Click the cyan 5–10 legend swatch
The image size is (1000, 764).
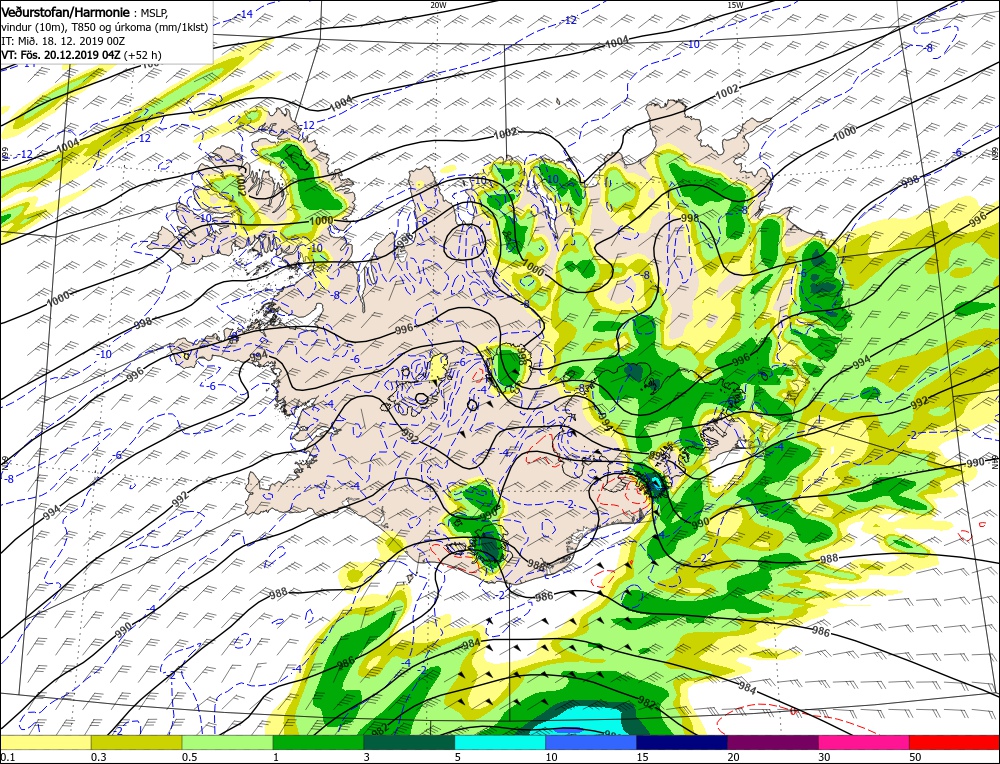(500, 742)
